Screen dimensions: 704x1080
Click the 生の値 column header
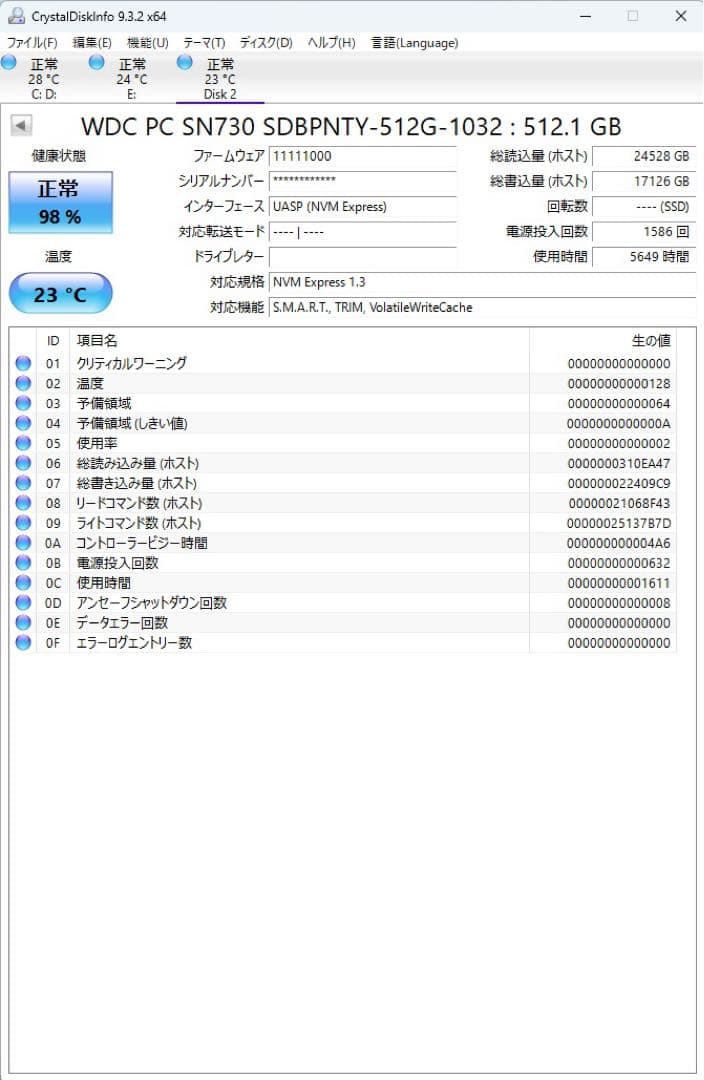tap(603, 340)
